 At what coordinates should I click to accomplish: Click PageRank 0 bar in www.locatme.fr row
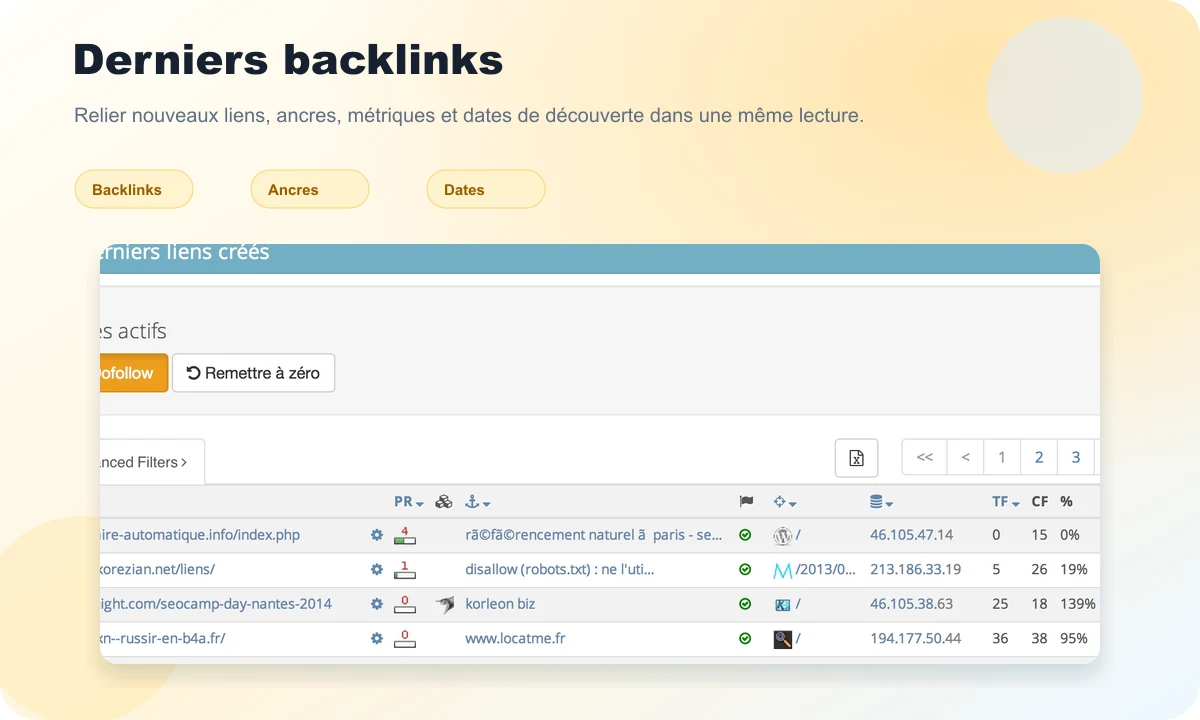(x=405, y=638)
